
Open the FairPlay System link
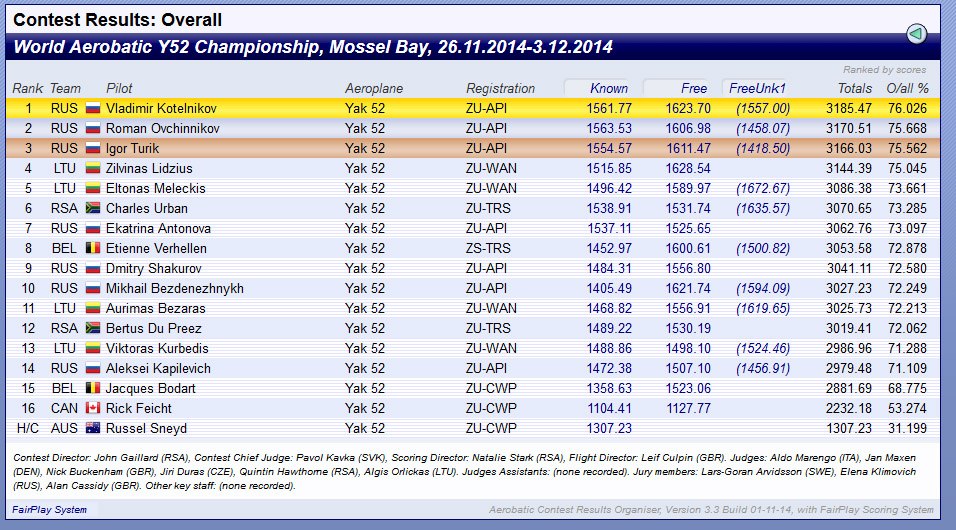(49, 509)
